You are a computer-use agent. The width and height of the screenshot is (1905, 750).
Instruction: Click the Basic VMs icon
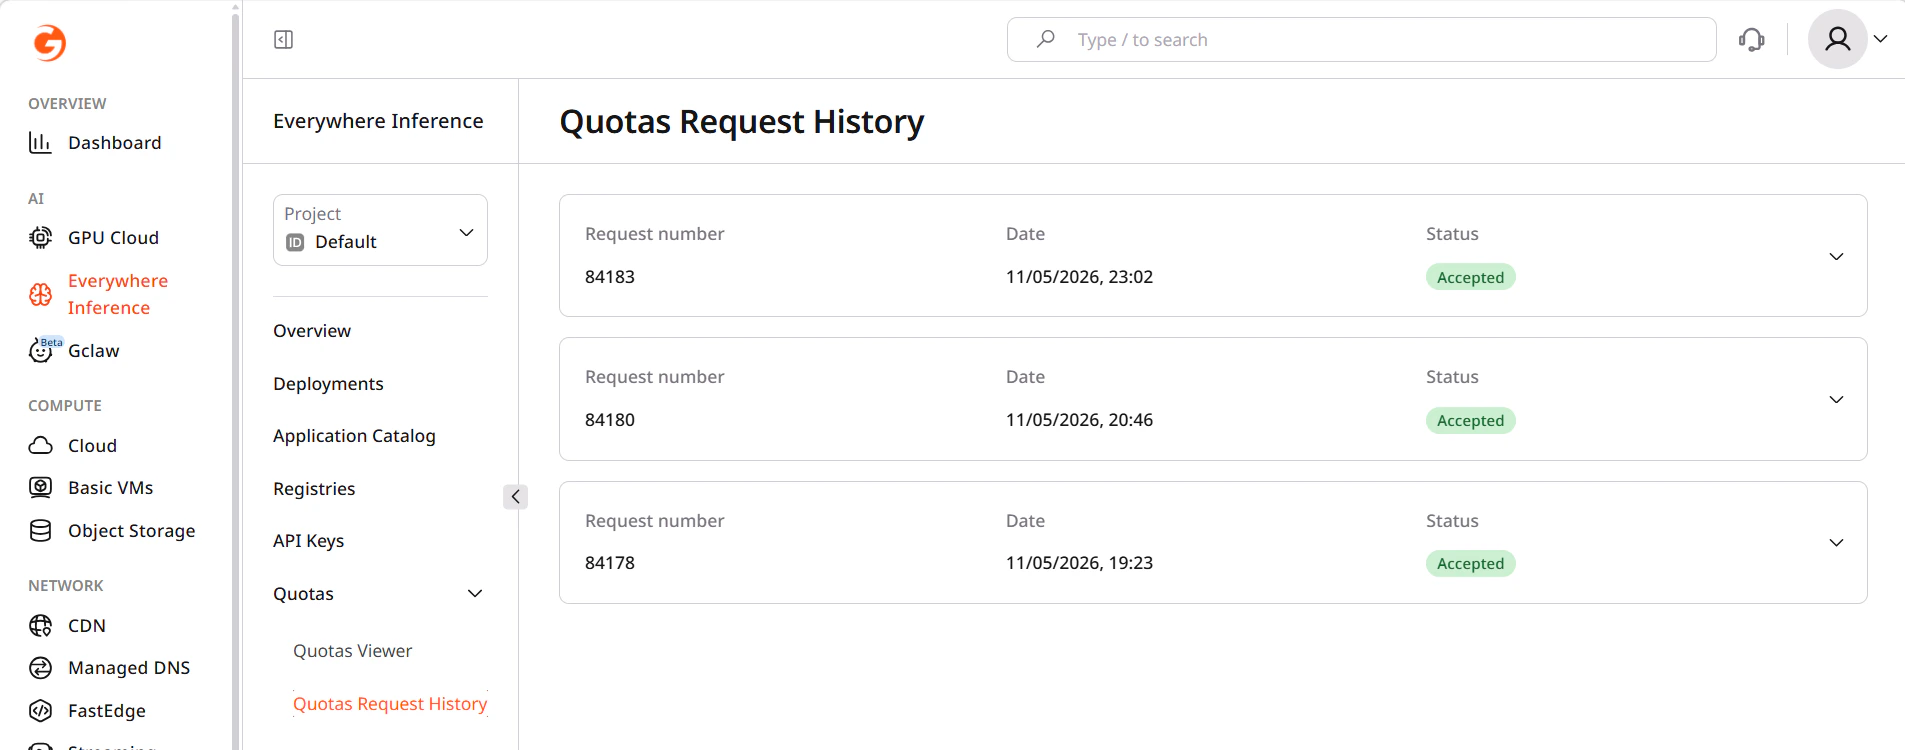pos(40,488)
